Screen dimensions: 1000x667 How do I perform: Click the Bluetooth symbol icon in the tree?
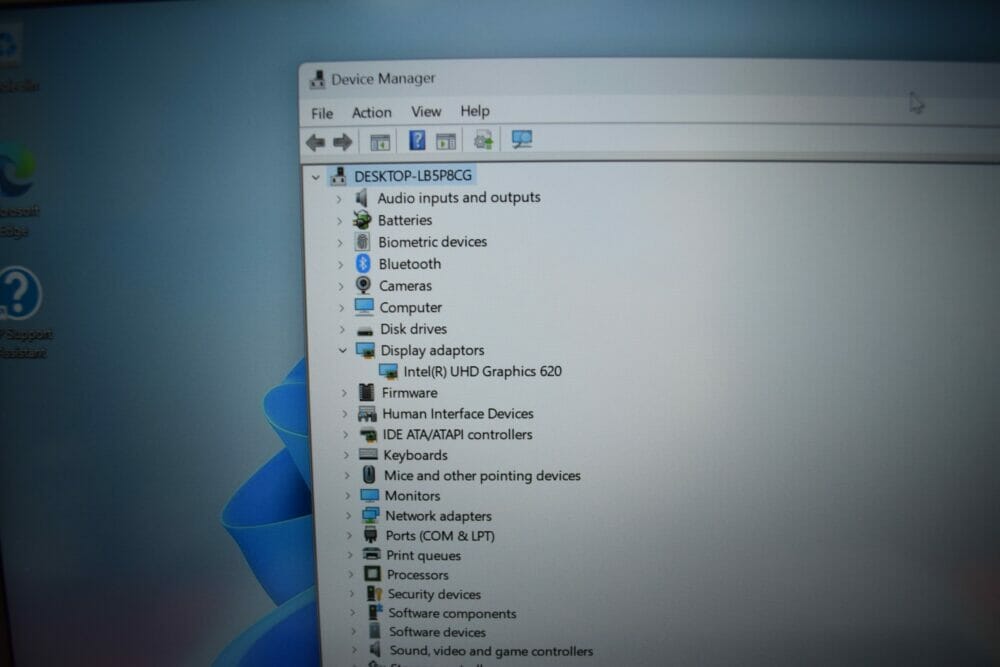(363, 263)
